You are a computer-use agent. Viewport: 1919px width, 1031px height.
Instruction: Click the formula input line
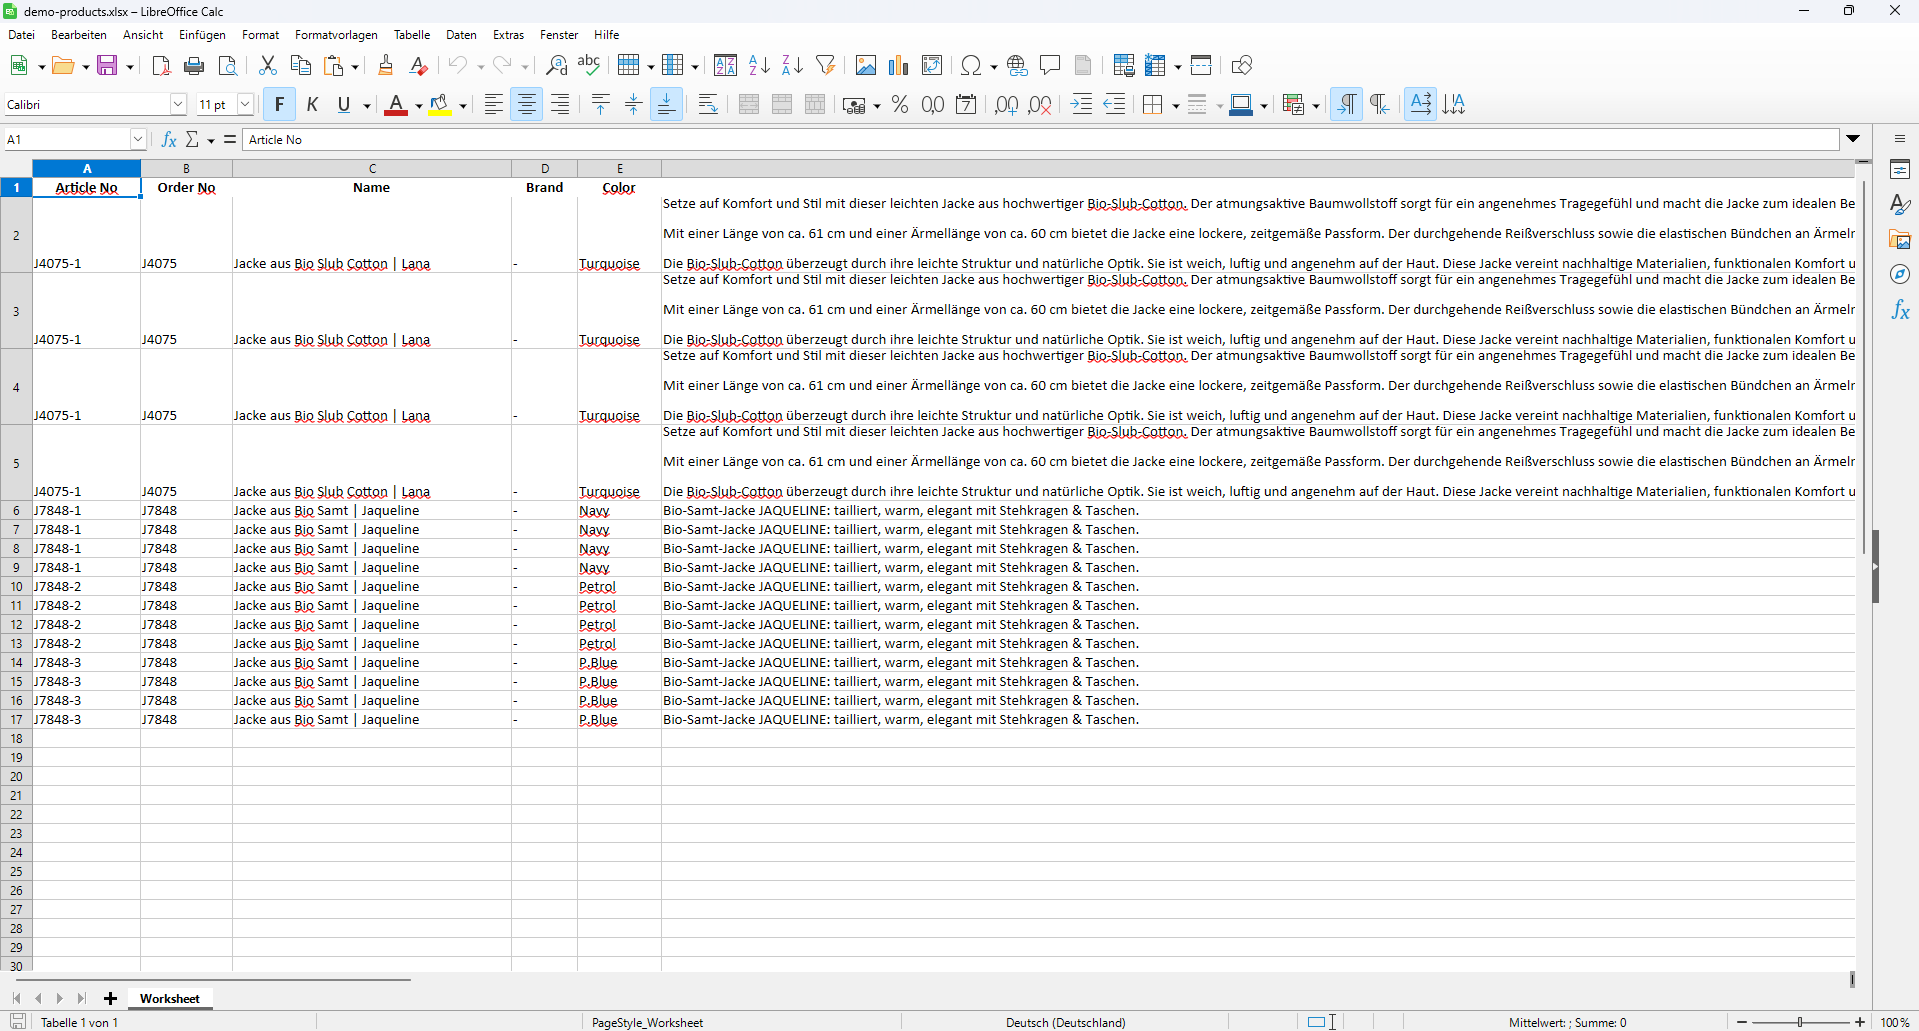[1040, 139]
